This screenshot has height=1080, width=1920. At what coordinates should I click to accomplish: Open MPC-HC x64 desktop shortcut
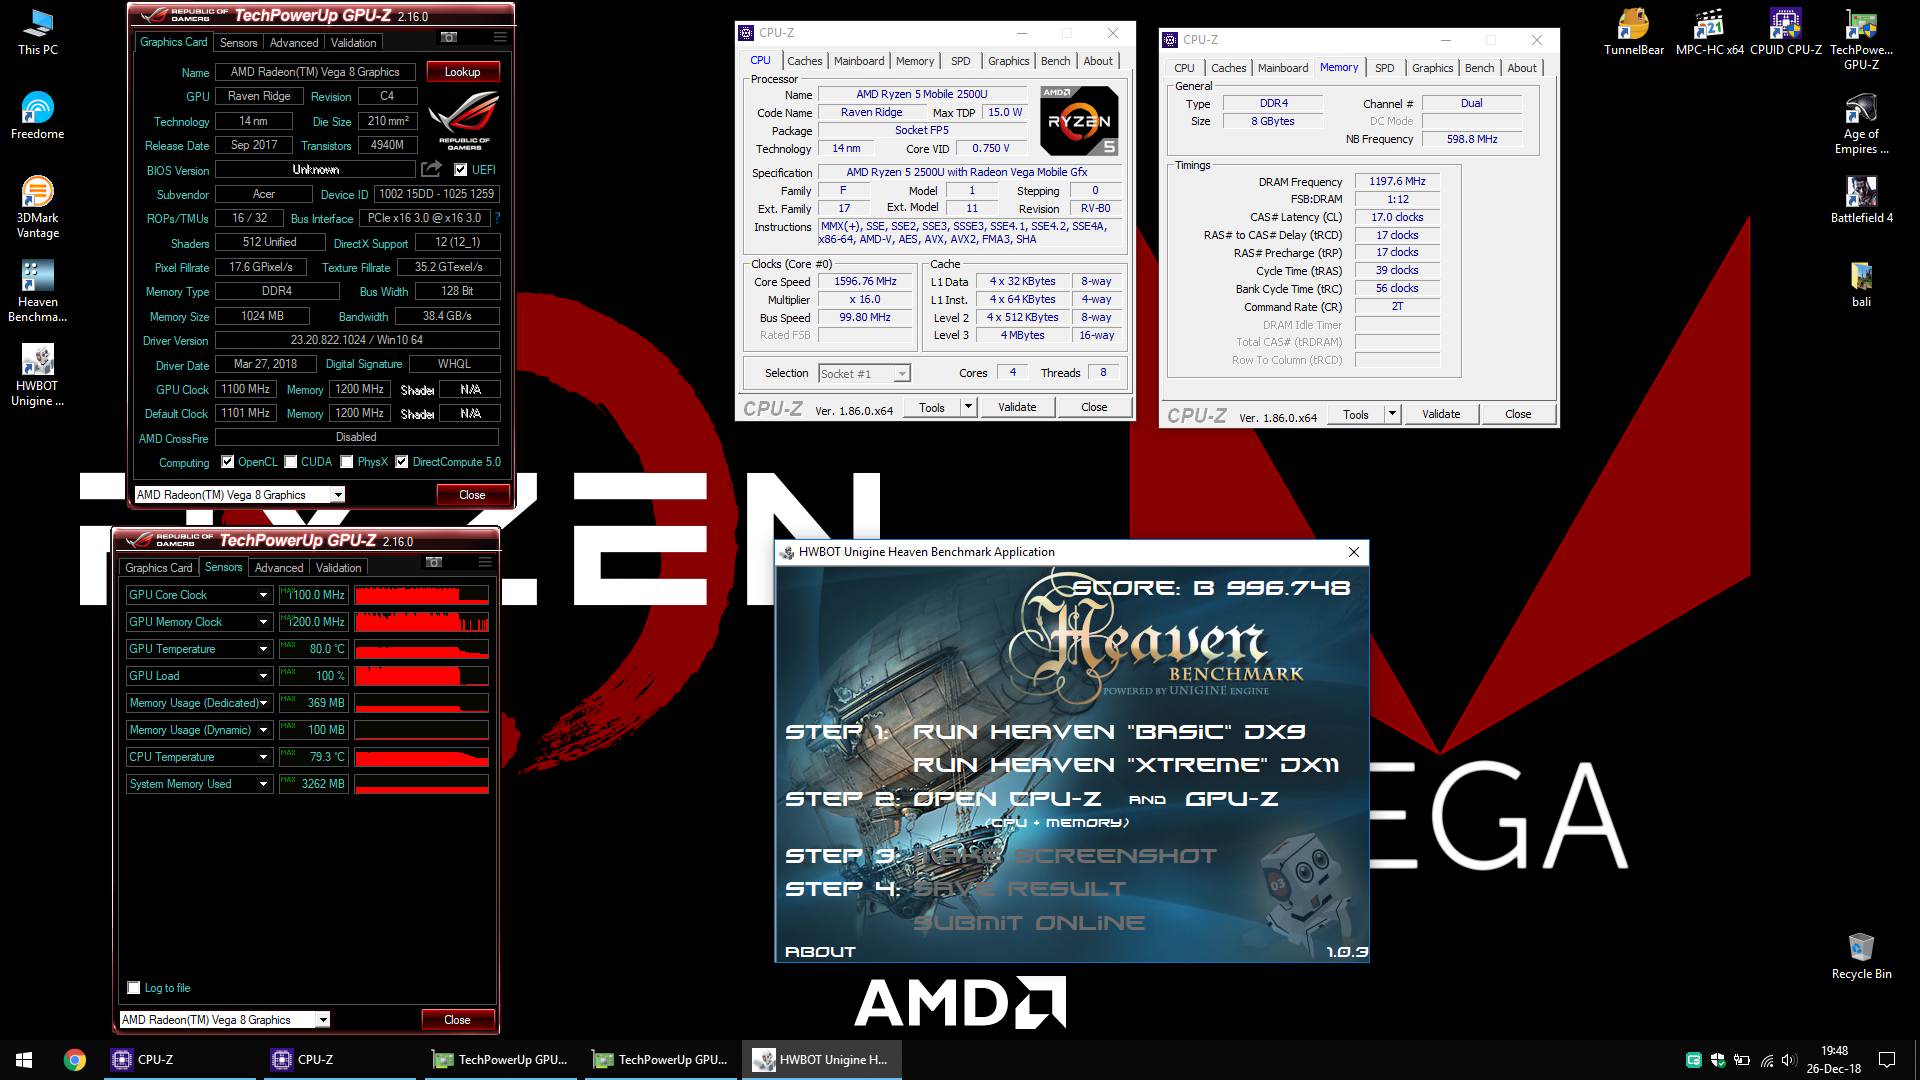pyautogui.click(x=1709, y=32)
